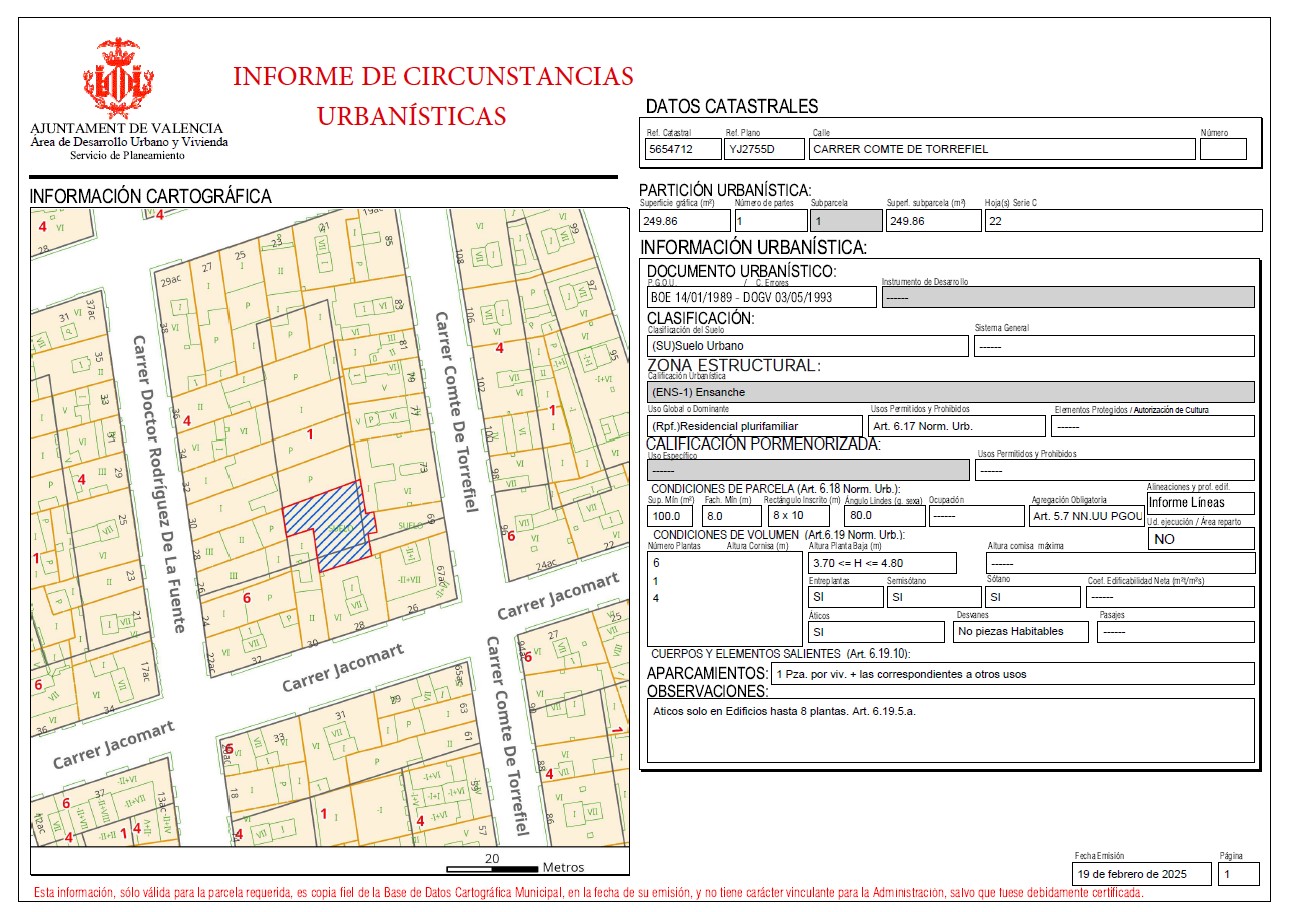
Task: Click the empty Número field
Action: (1223, 149)
